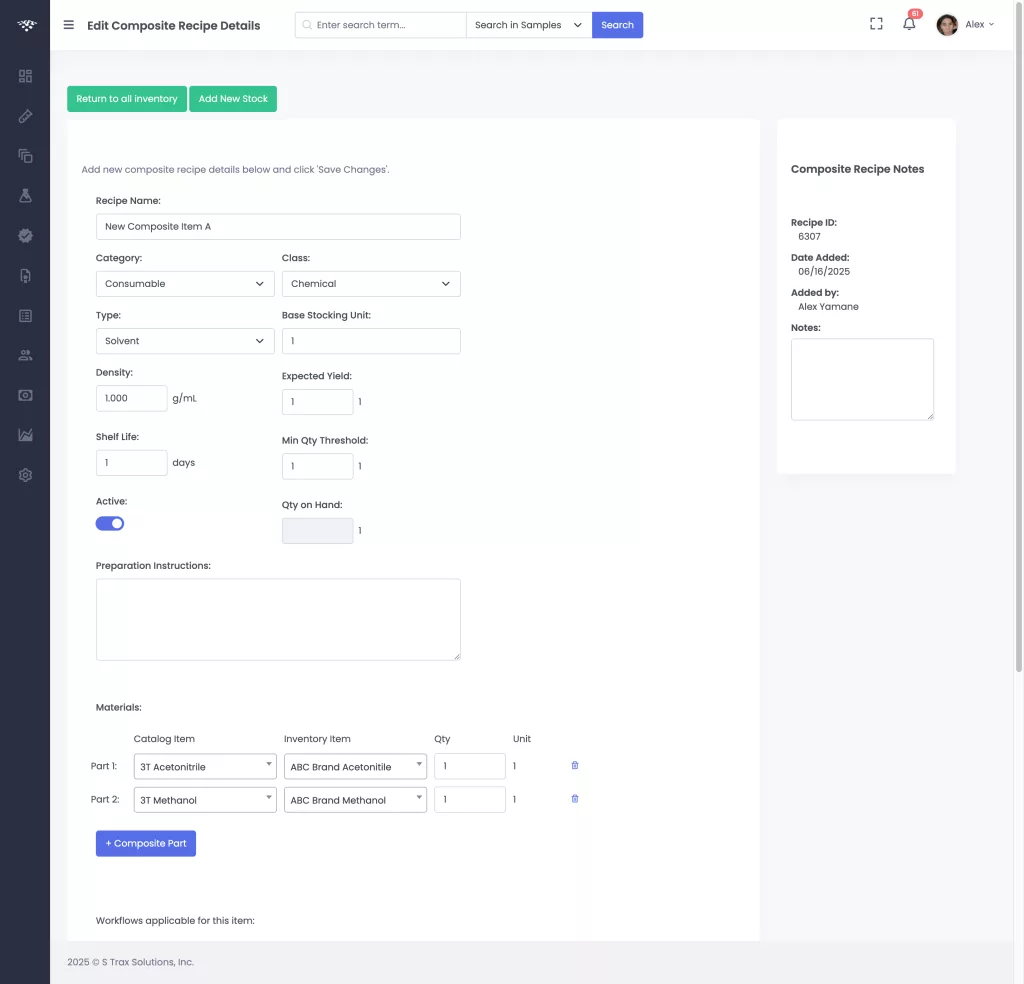Open the Category dropdown showing Consumable
Screen dimensions: 1024x984
pyautogui.click(x=185, y=284)
